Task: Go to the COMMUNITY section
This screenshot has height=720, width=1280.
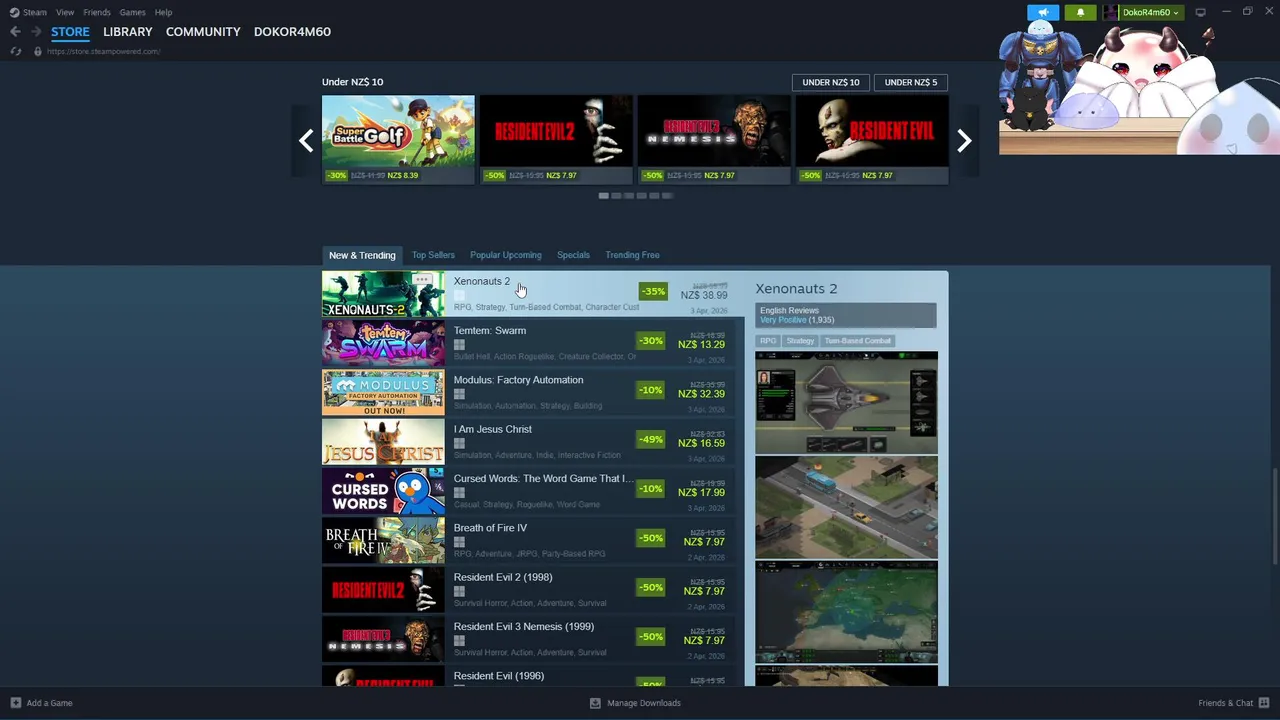Action: [203, 32]
